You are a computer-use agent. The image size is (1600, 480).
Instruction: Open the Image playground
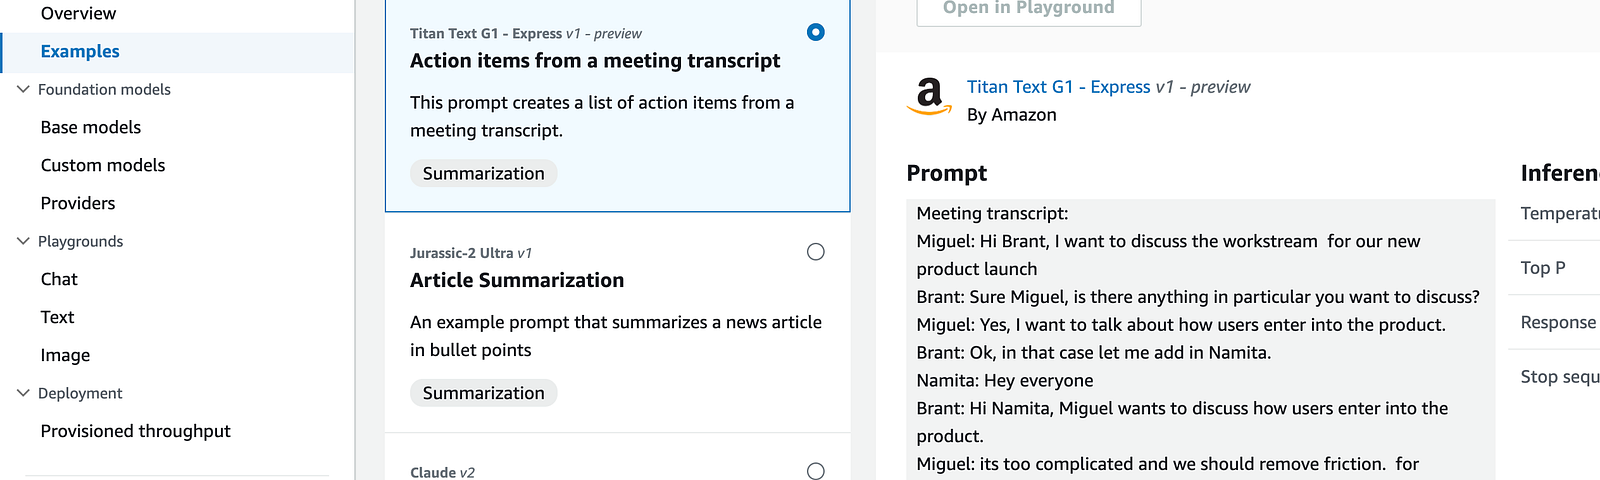[x=65, y=355]
